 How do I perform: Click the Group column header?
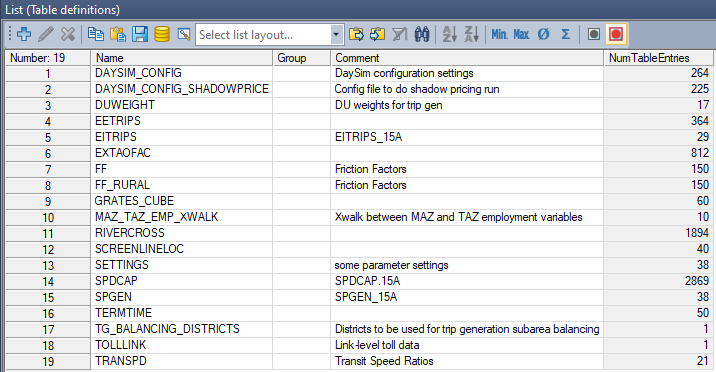[301, 58]
